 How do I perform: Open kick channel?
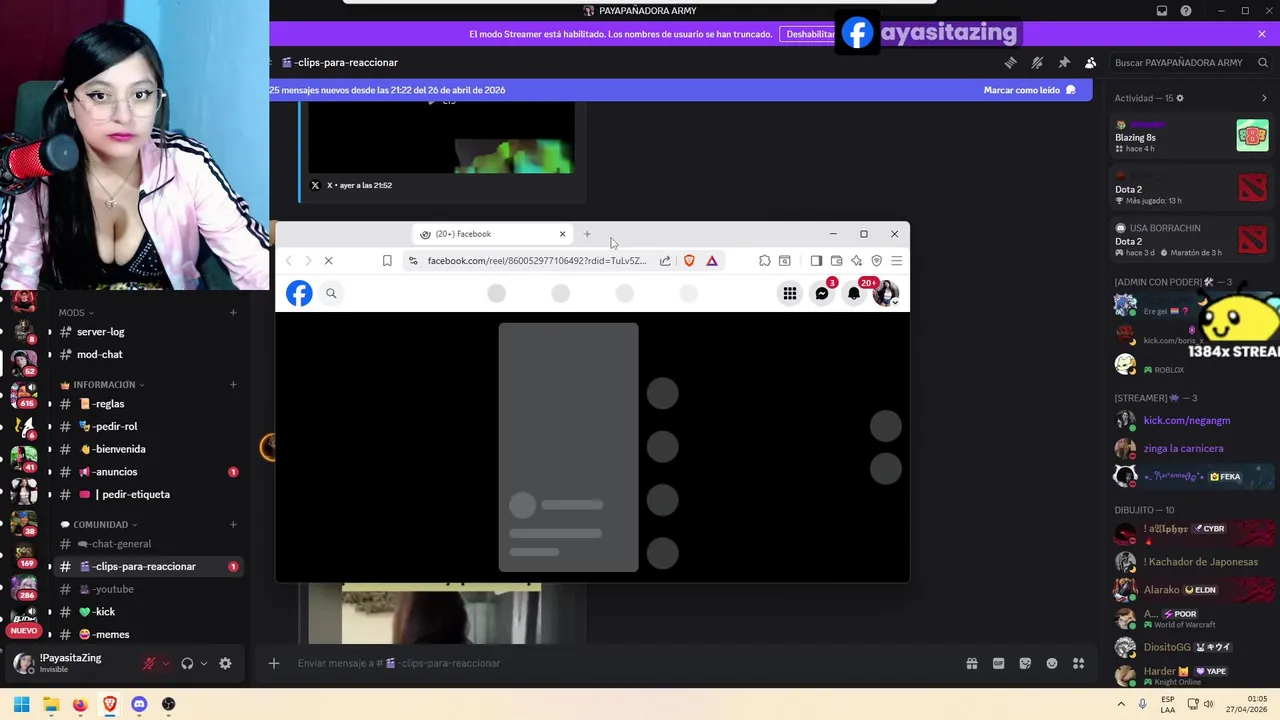148,612
